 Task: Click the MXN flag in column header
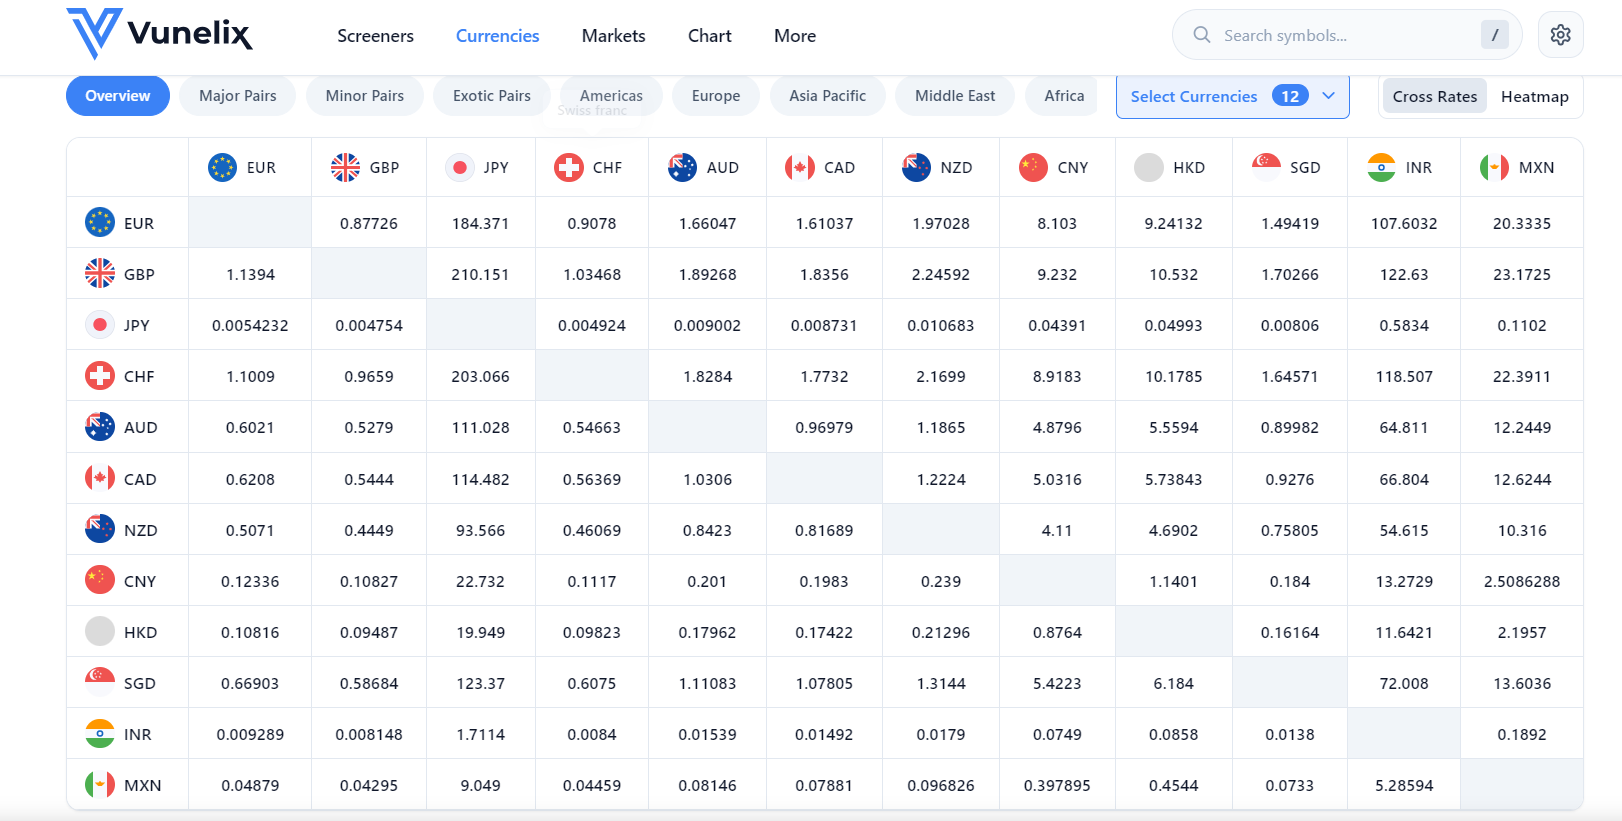1494,167
